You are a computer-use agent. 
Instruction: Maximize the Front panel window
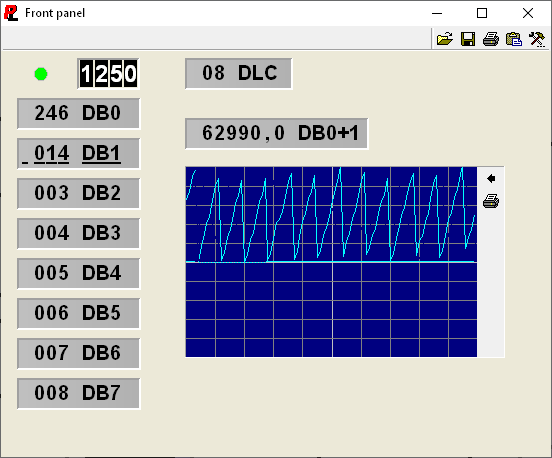[482, 13]
